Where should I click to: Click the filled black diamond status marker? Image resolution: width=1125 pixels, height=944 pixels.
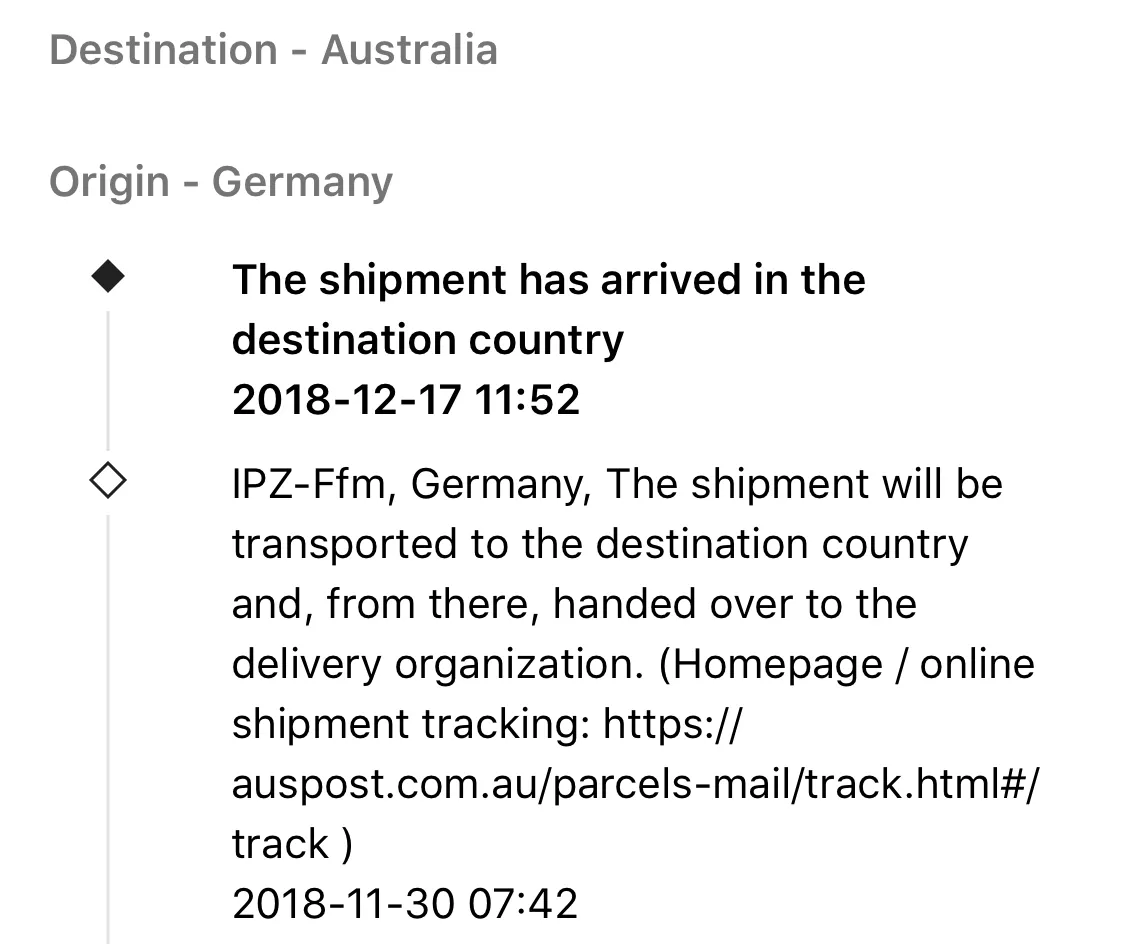coord(108,277)
